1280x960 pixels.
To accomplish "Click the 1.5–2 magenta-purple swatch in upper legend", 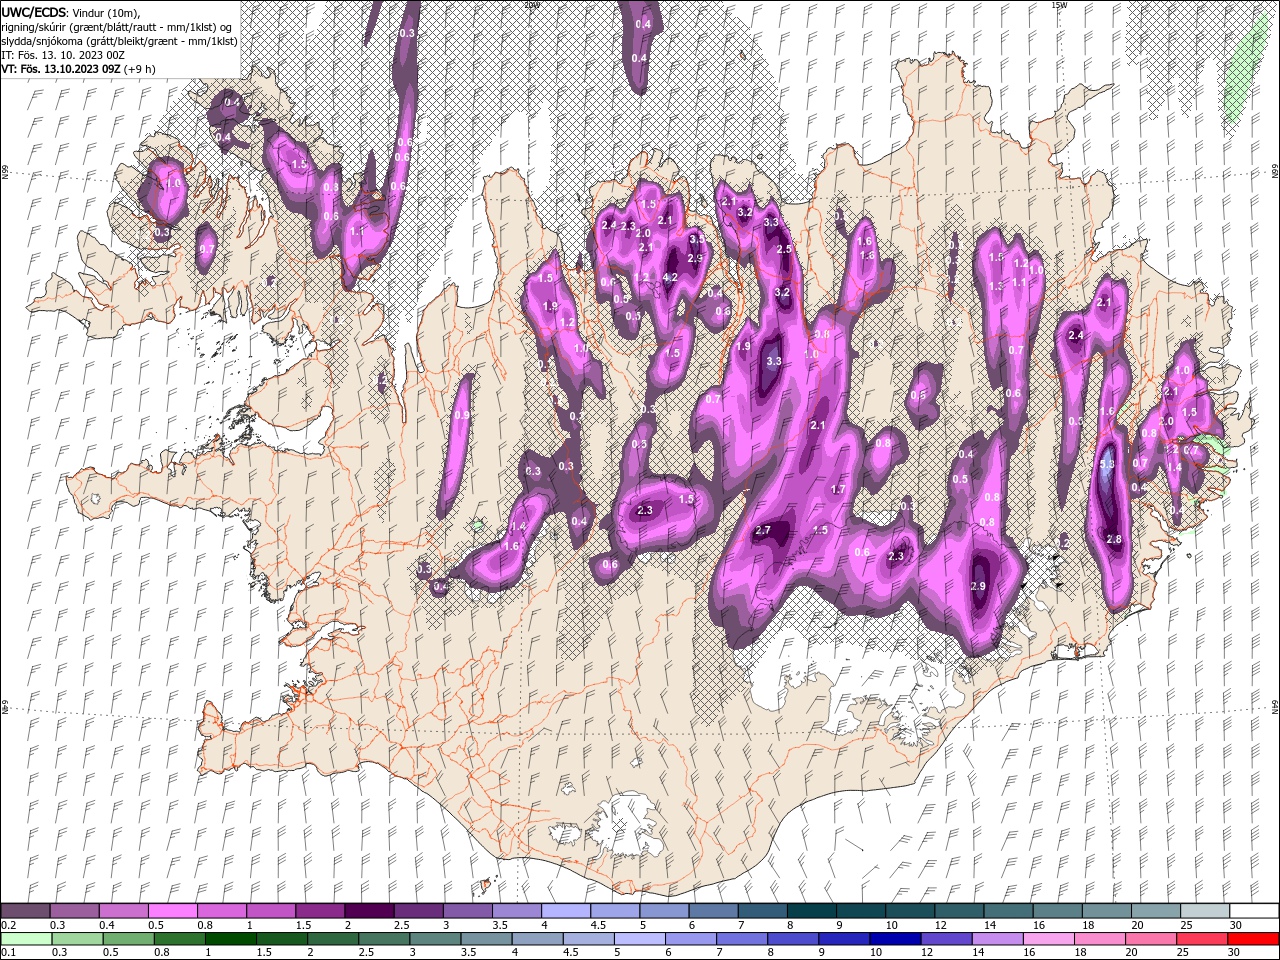I will [x=320, y=910].
